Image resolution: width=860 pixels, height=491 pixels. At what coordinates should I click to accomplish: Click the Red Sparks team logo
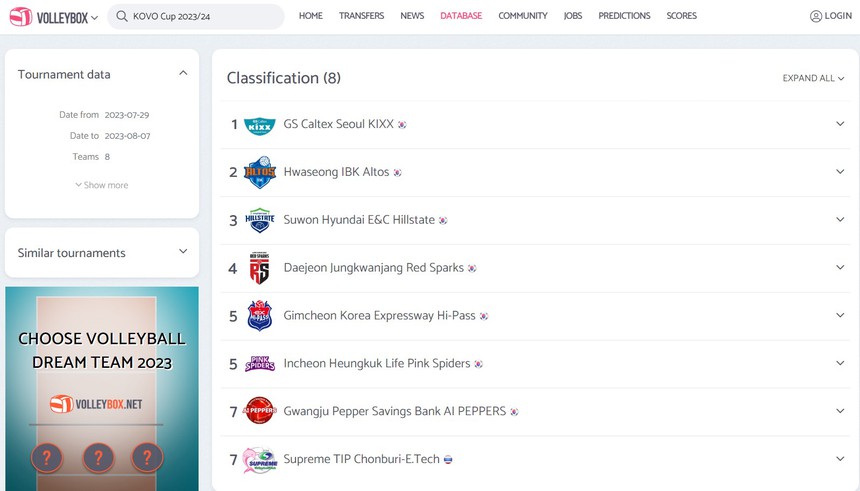[x=260, y=268]
